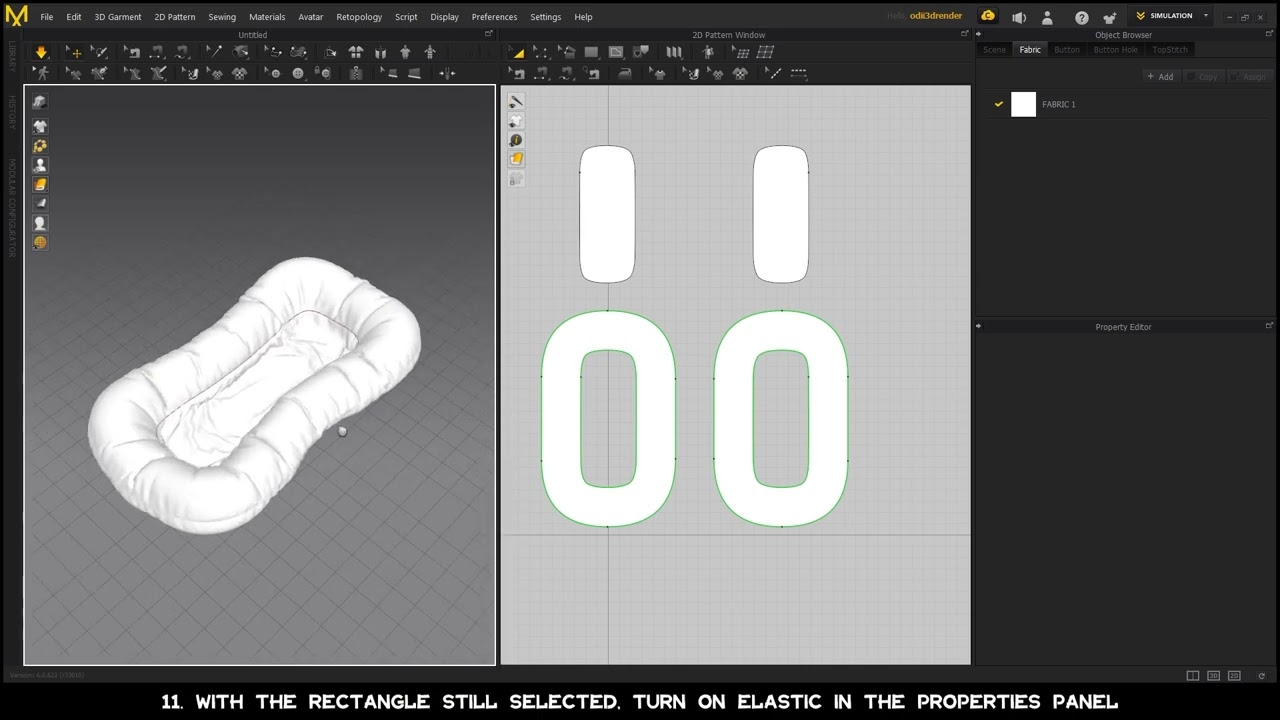
Task: Open the cloud account icon
Action: pos(988,16)
